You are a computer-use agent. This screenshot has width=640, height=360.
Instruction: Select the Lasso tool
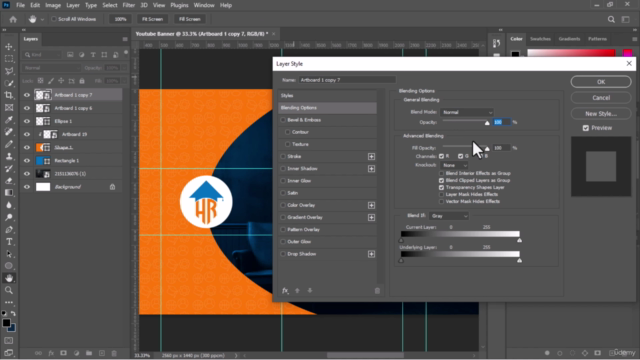click(x=9, y=71)
